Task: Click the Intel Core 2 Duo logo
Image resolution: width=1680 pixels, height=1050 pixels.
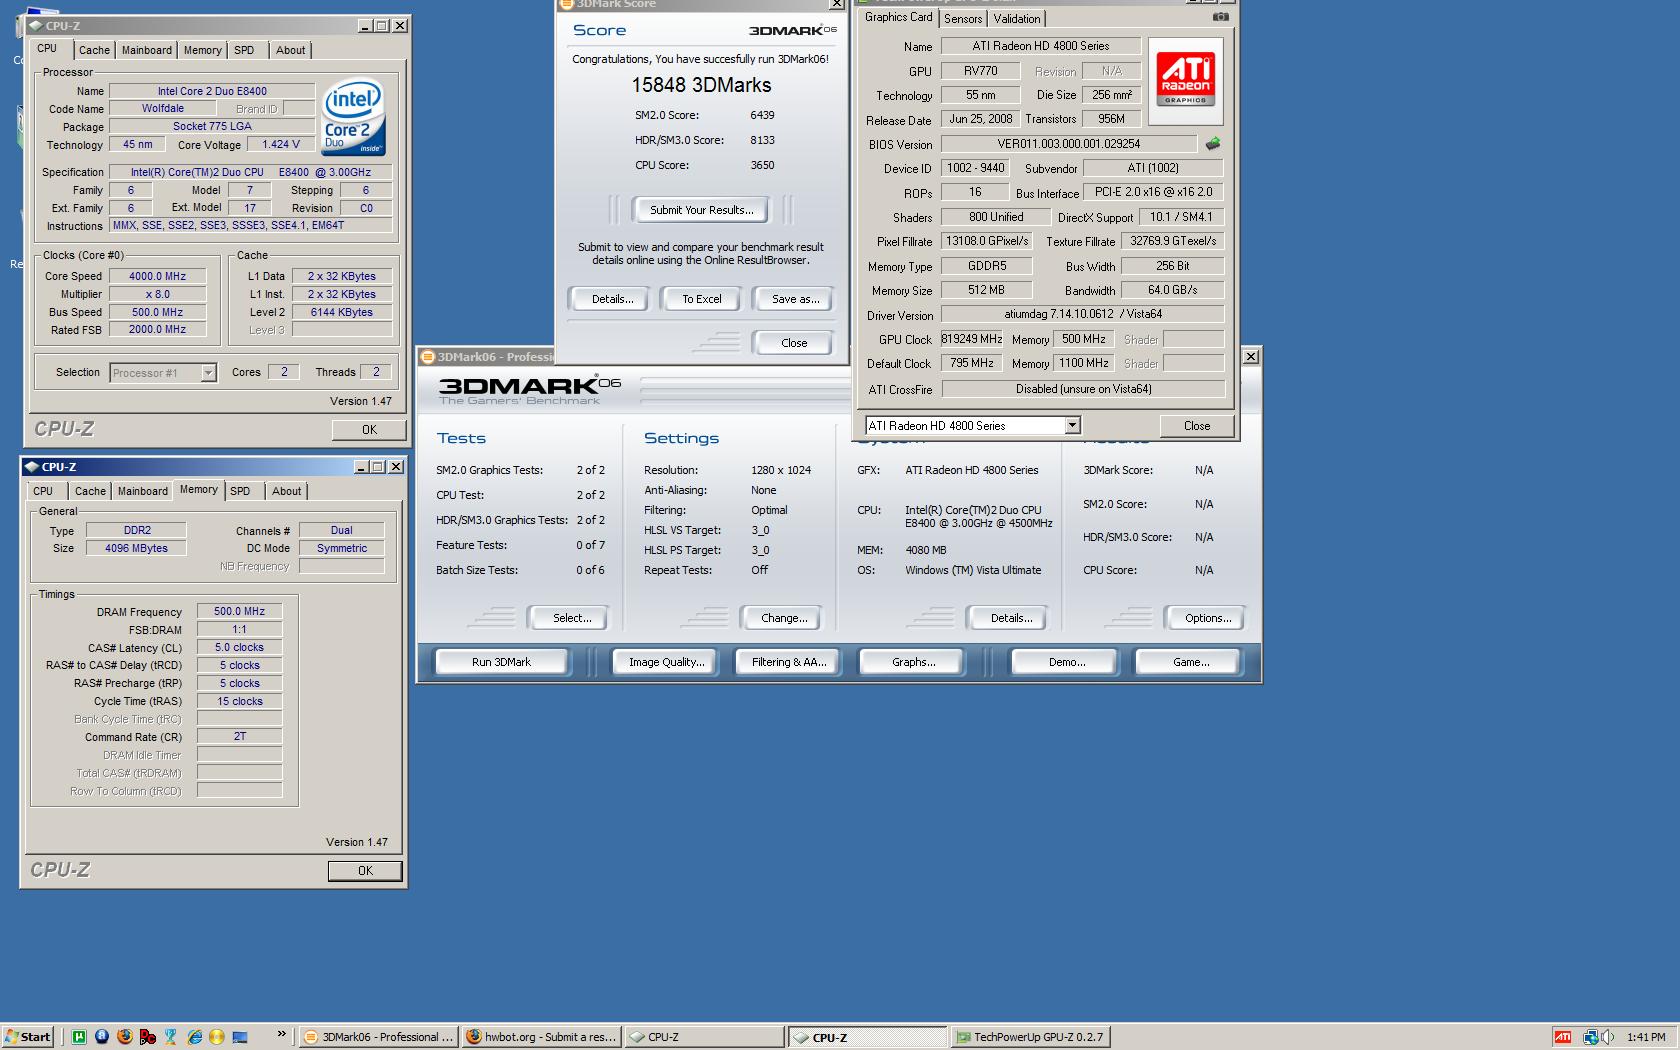Action: click(x=353, y=117)
